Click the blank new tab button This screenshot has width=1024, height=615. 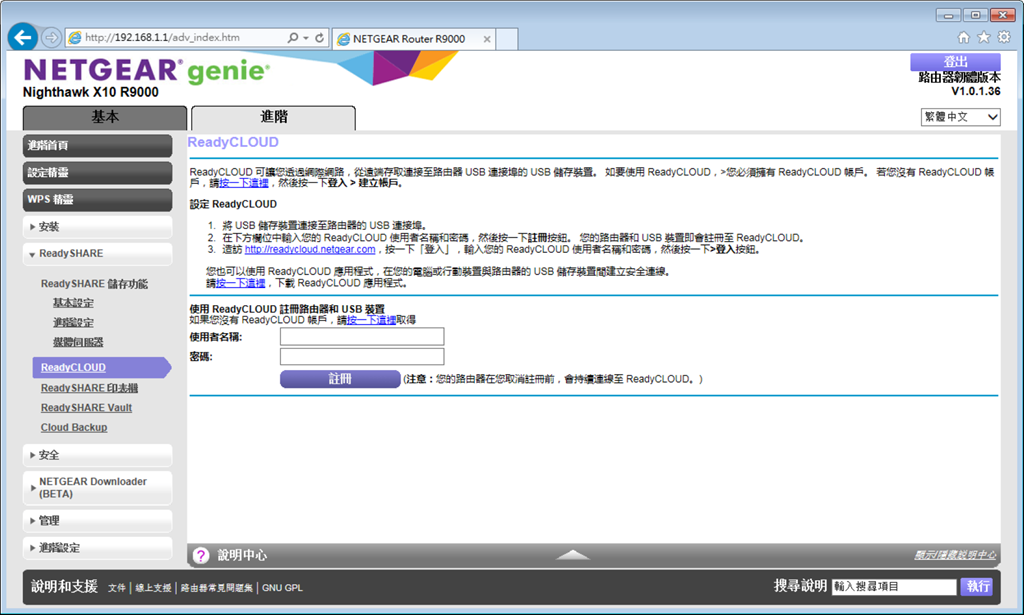pos(507,39)
